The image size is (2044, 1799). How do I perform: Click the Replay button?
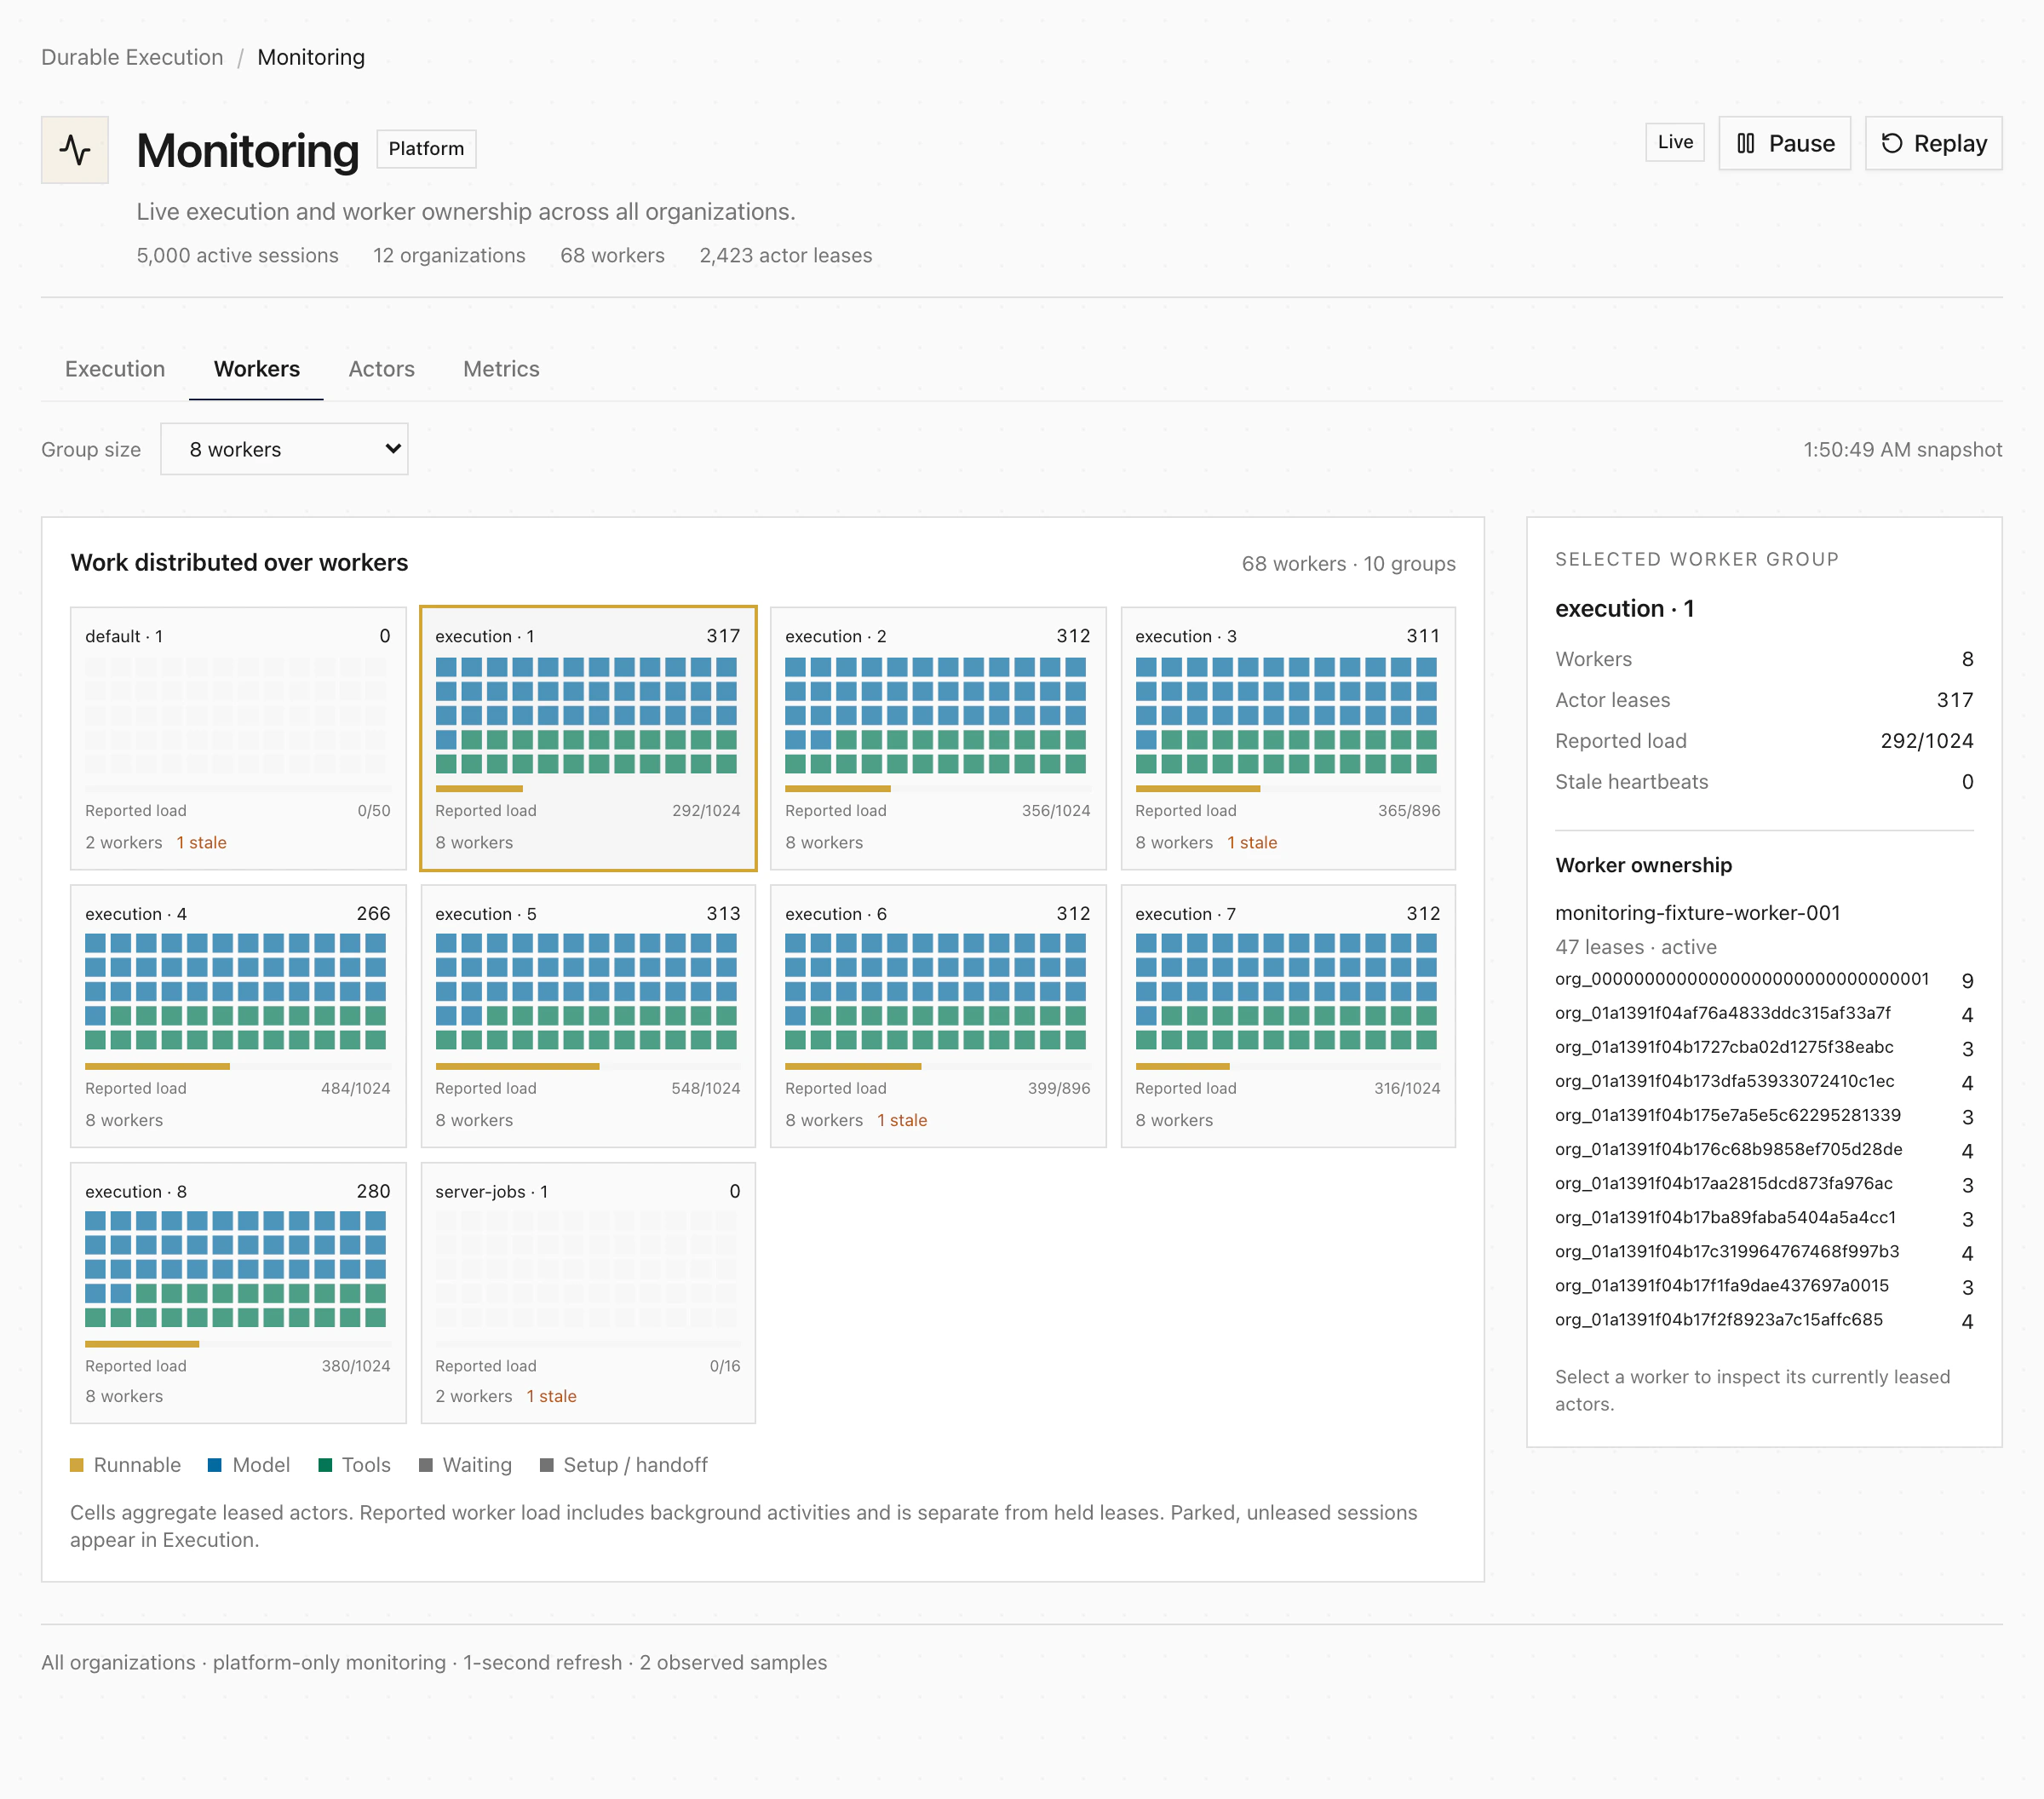coord(1933,143)
